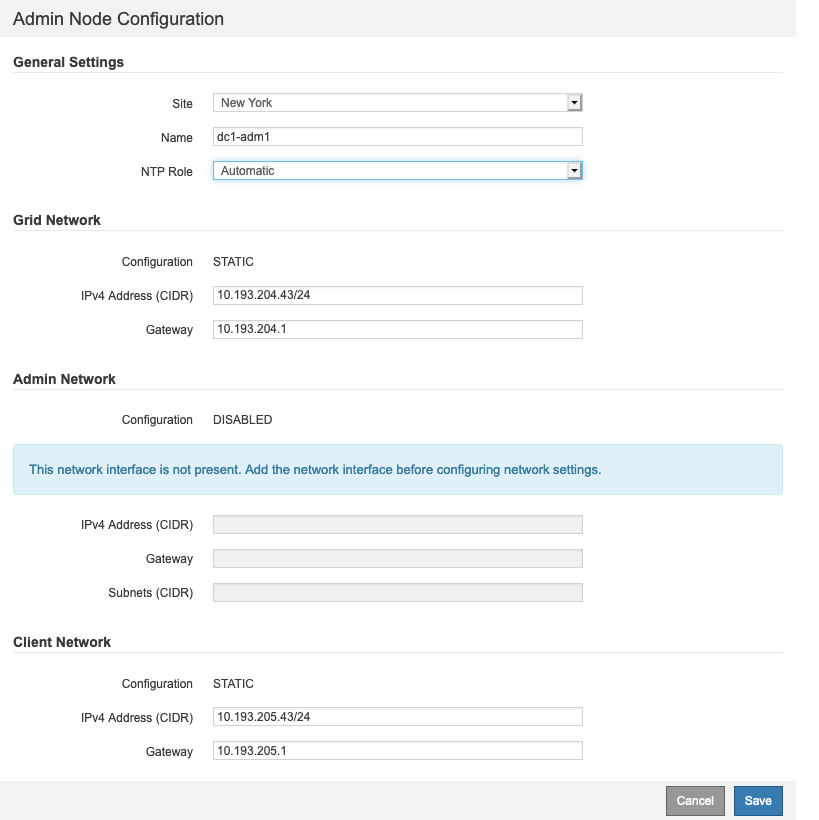Click the Client Network Gateway field

coord(397,751)
